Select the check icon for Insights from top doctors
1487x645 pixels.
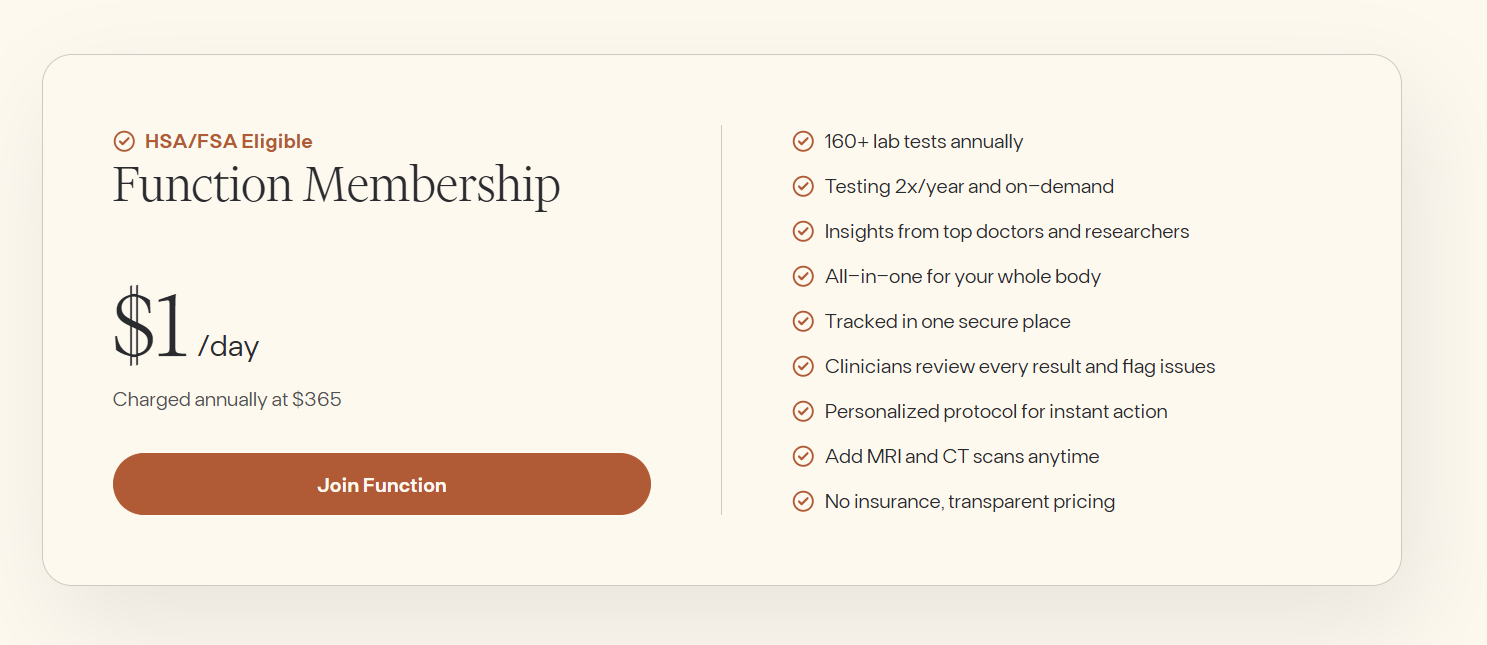point(803,231)
